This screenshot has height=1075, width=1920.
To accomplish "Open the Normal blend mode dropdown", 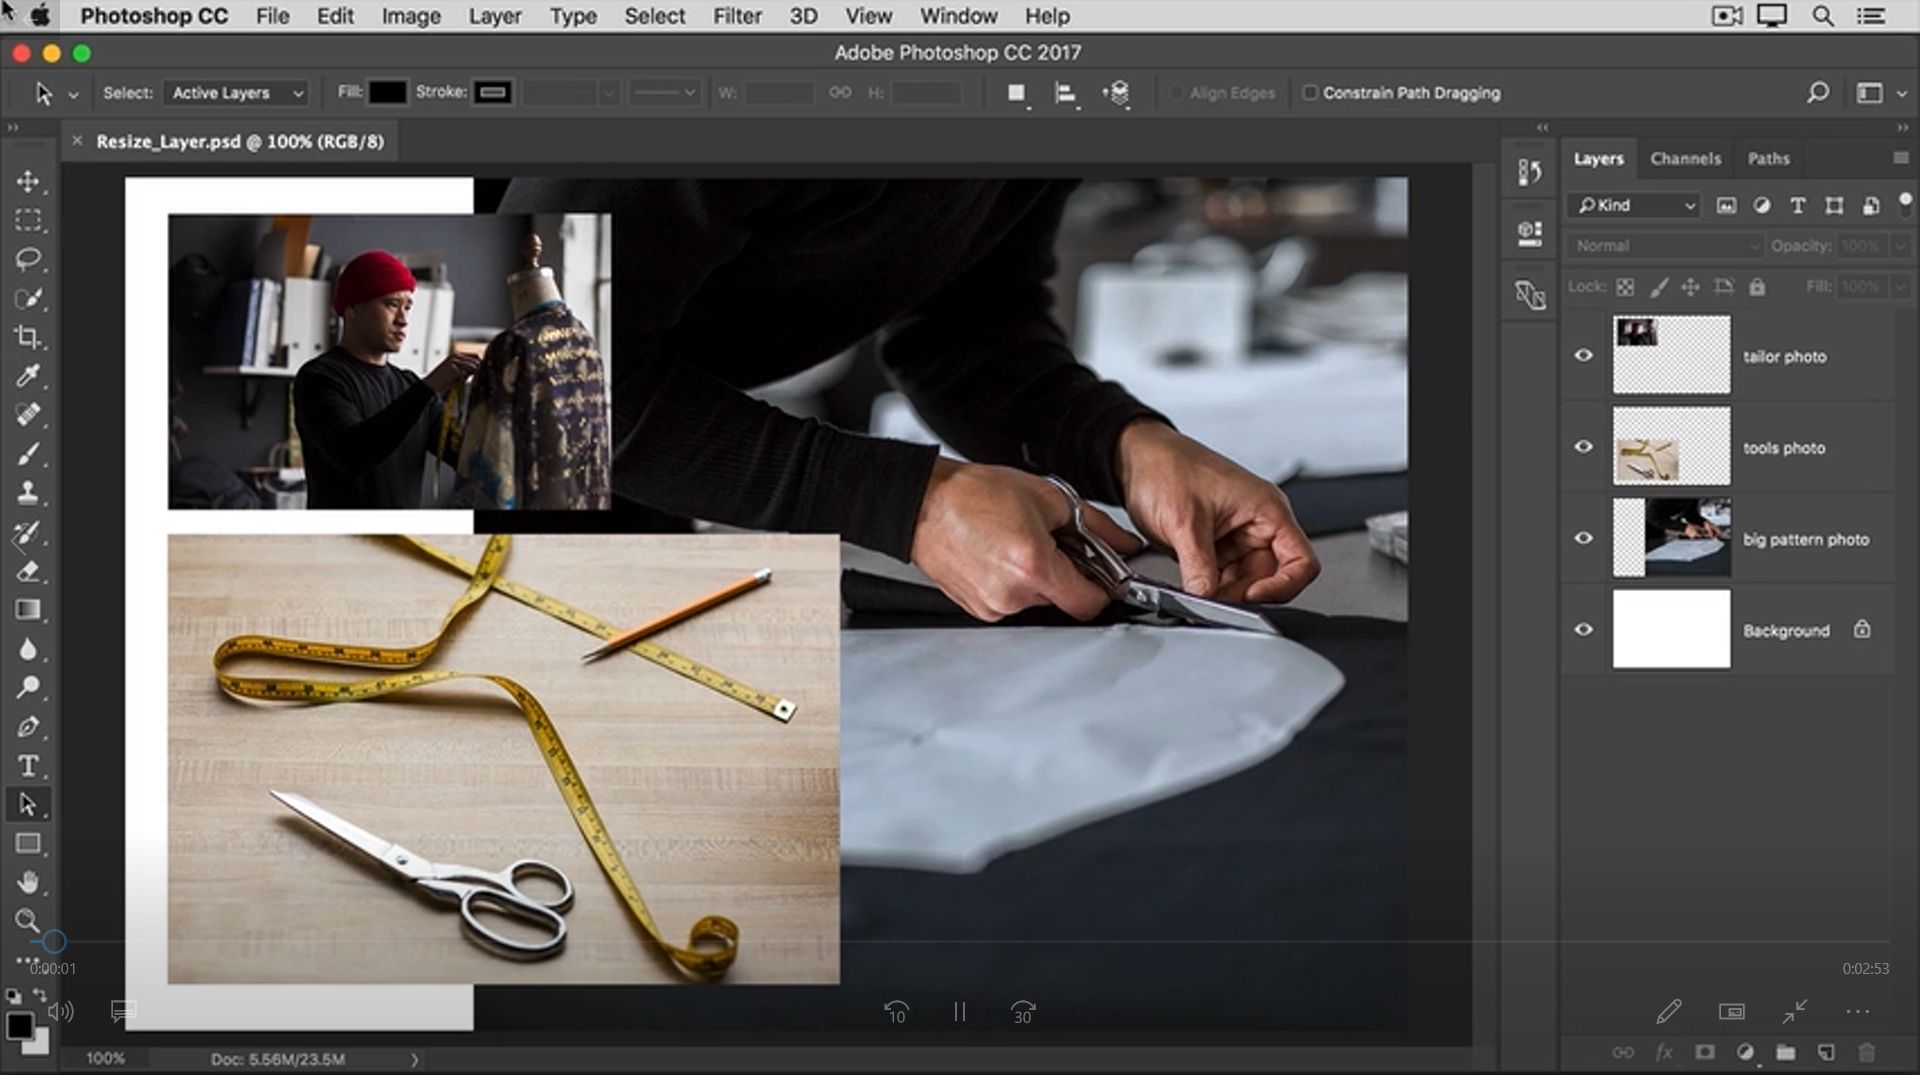I will (1665, 246).
